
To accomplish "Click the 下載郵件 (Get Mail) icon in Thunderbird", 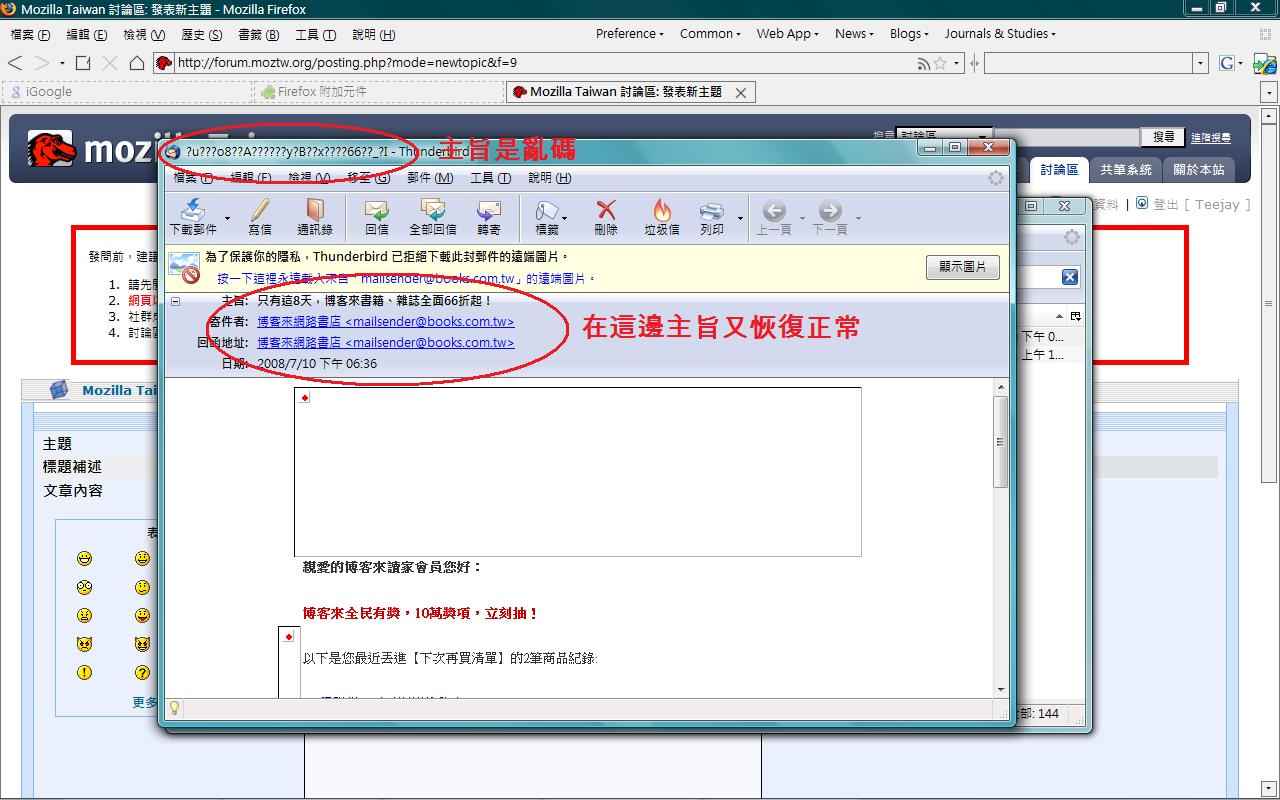I will click(194, 211).
